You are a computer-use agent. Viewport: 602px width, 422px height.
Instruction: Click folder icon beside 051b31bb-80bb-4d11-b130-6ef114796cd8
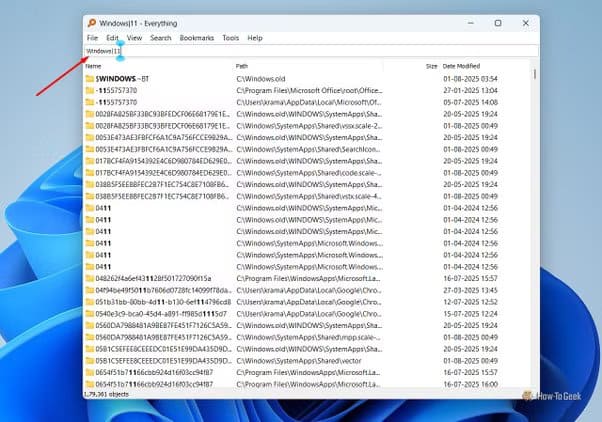coord(90,302)
